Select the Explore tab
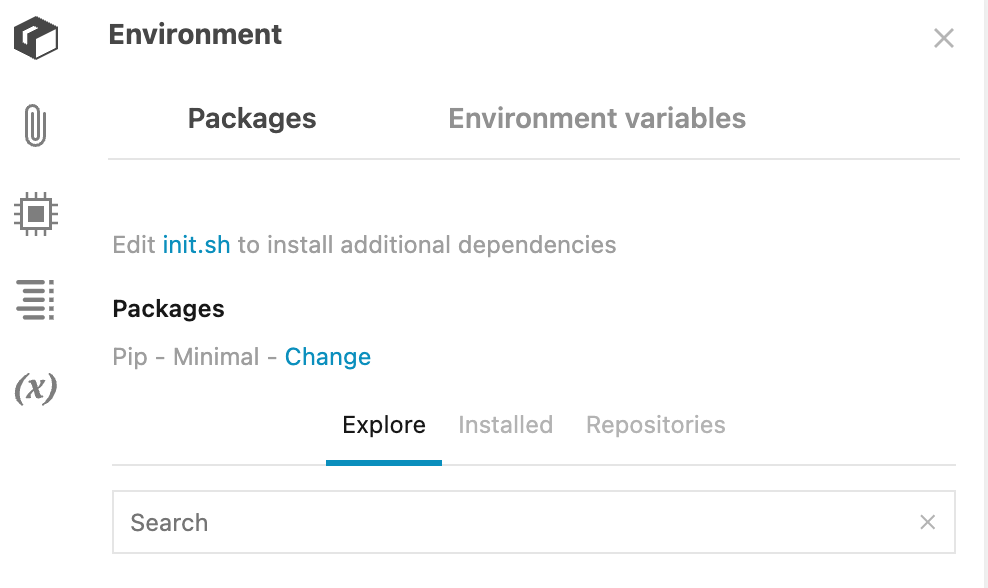This screenshot has height=588, width=988. click(384, 424)
